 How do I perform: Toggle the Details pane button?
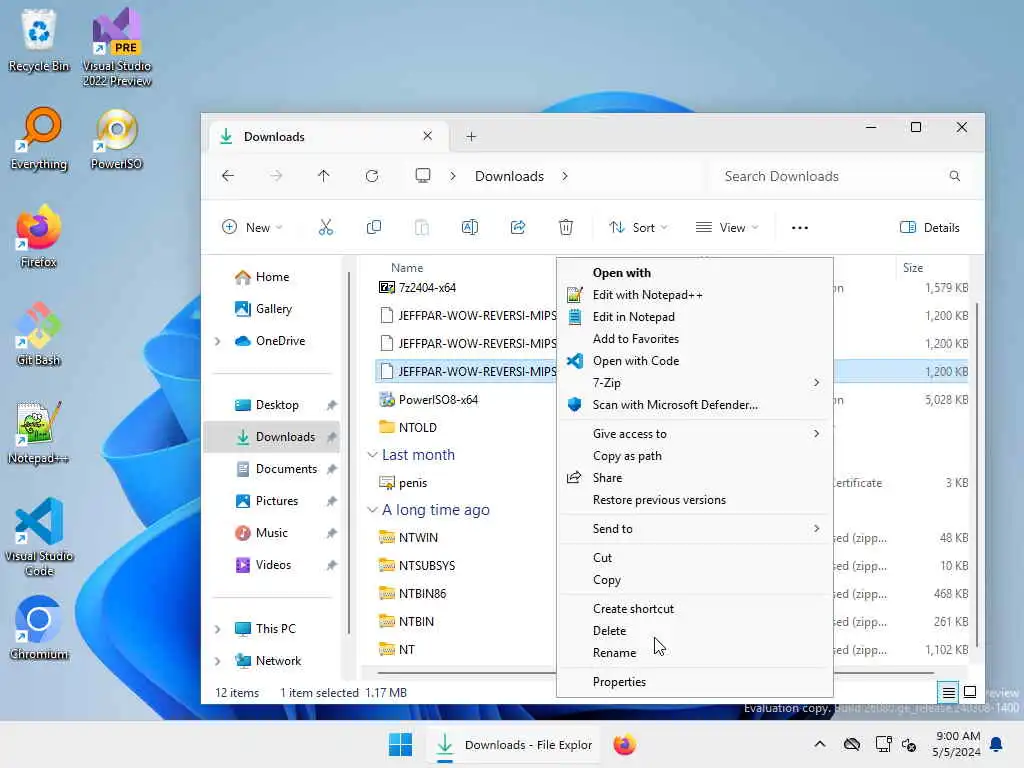tap(929, 227)
